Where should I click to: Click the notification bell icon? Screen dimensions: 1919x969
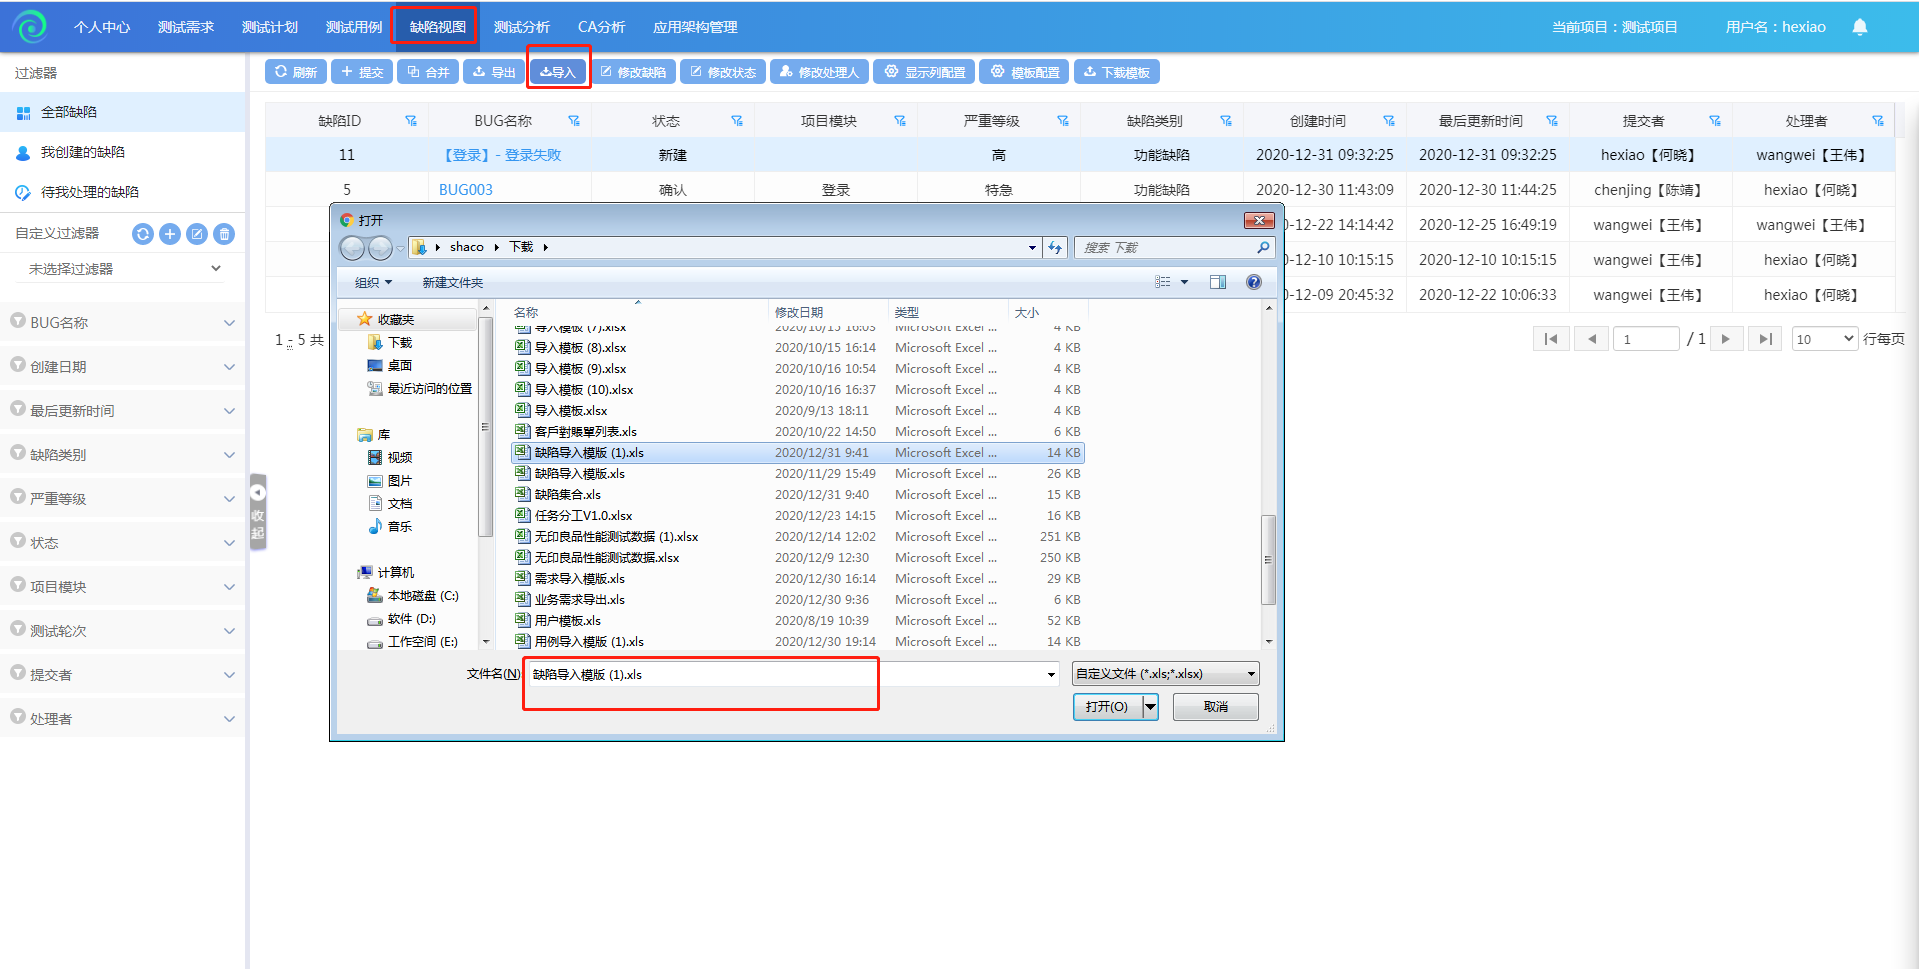[1859, 27]
